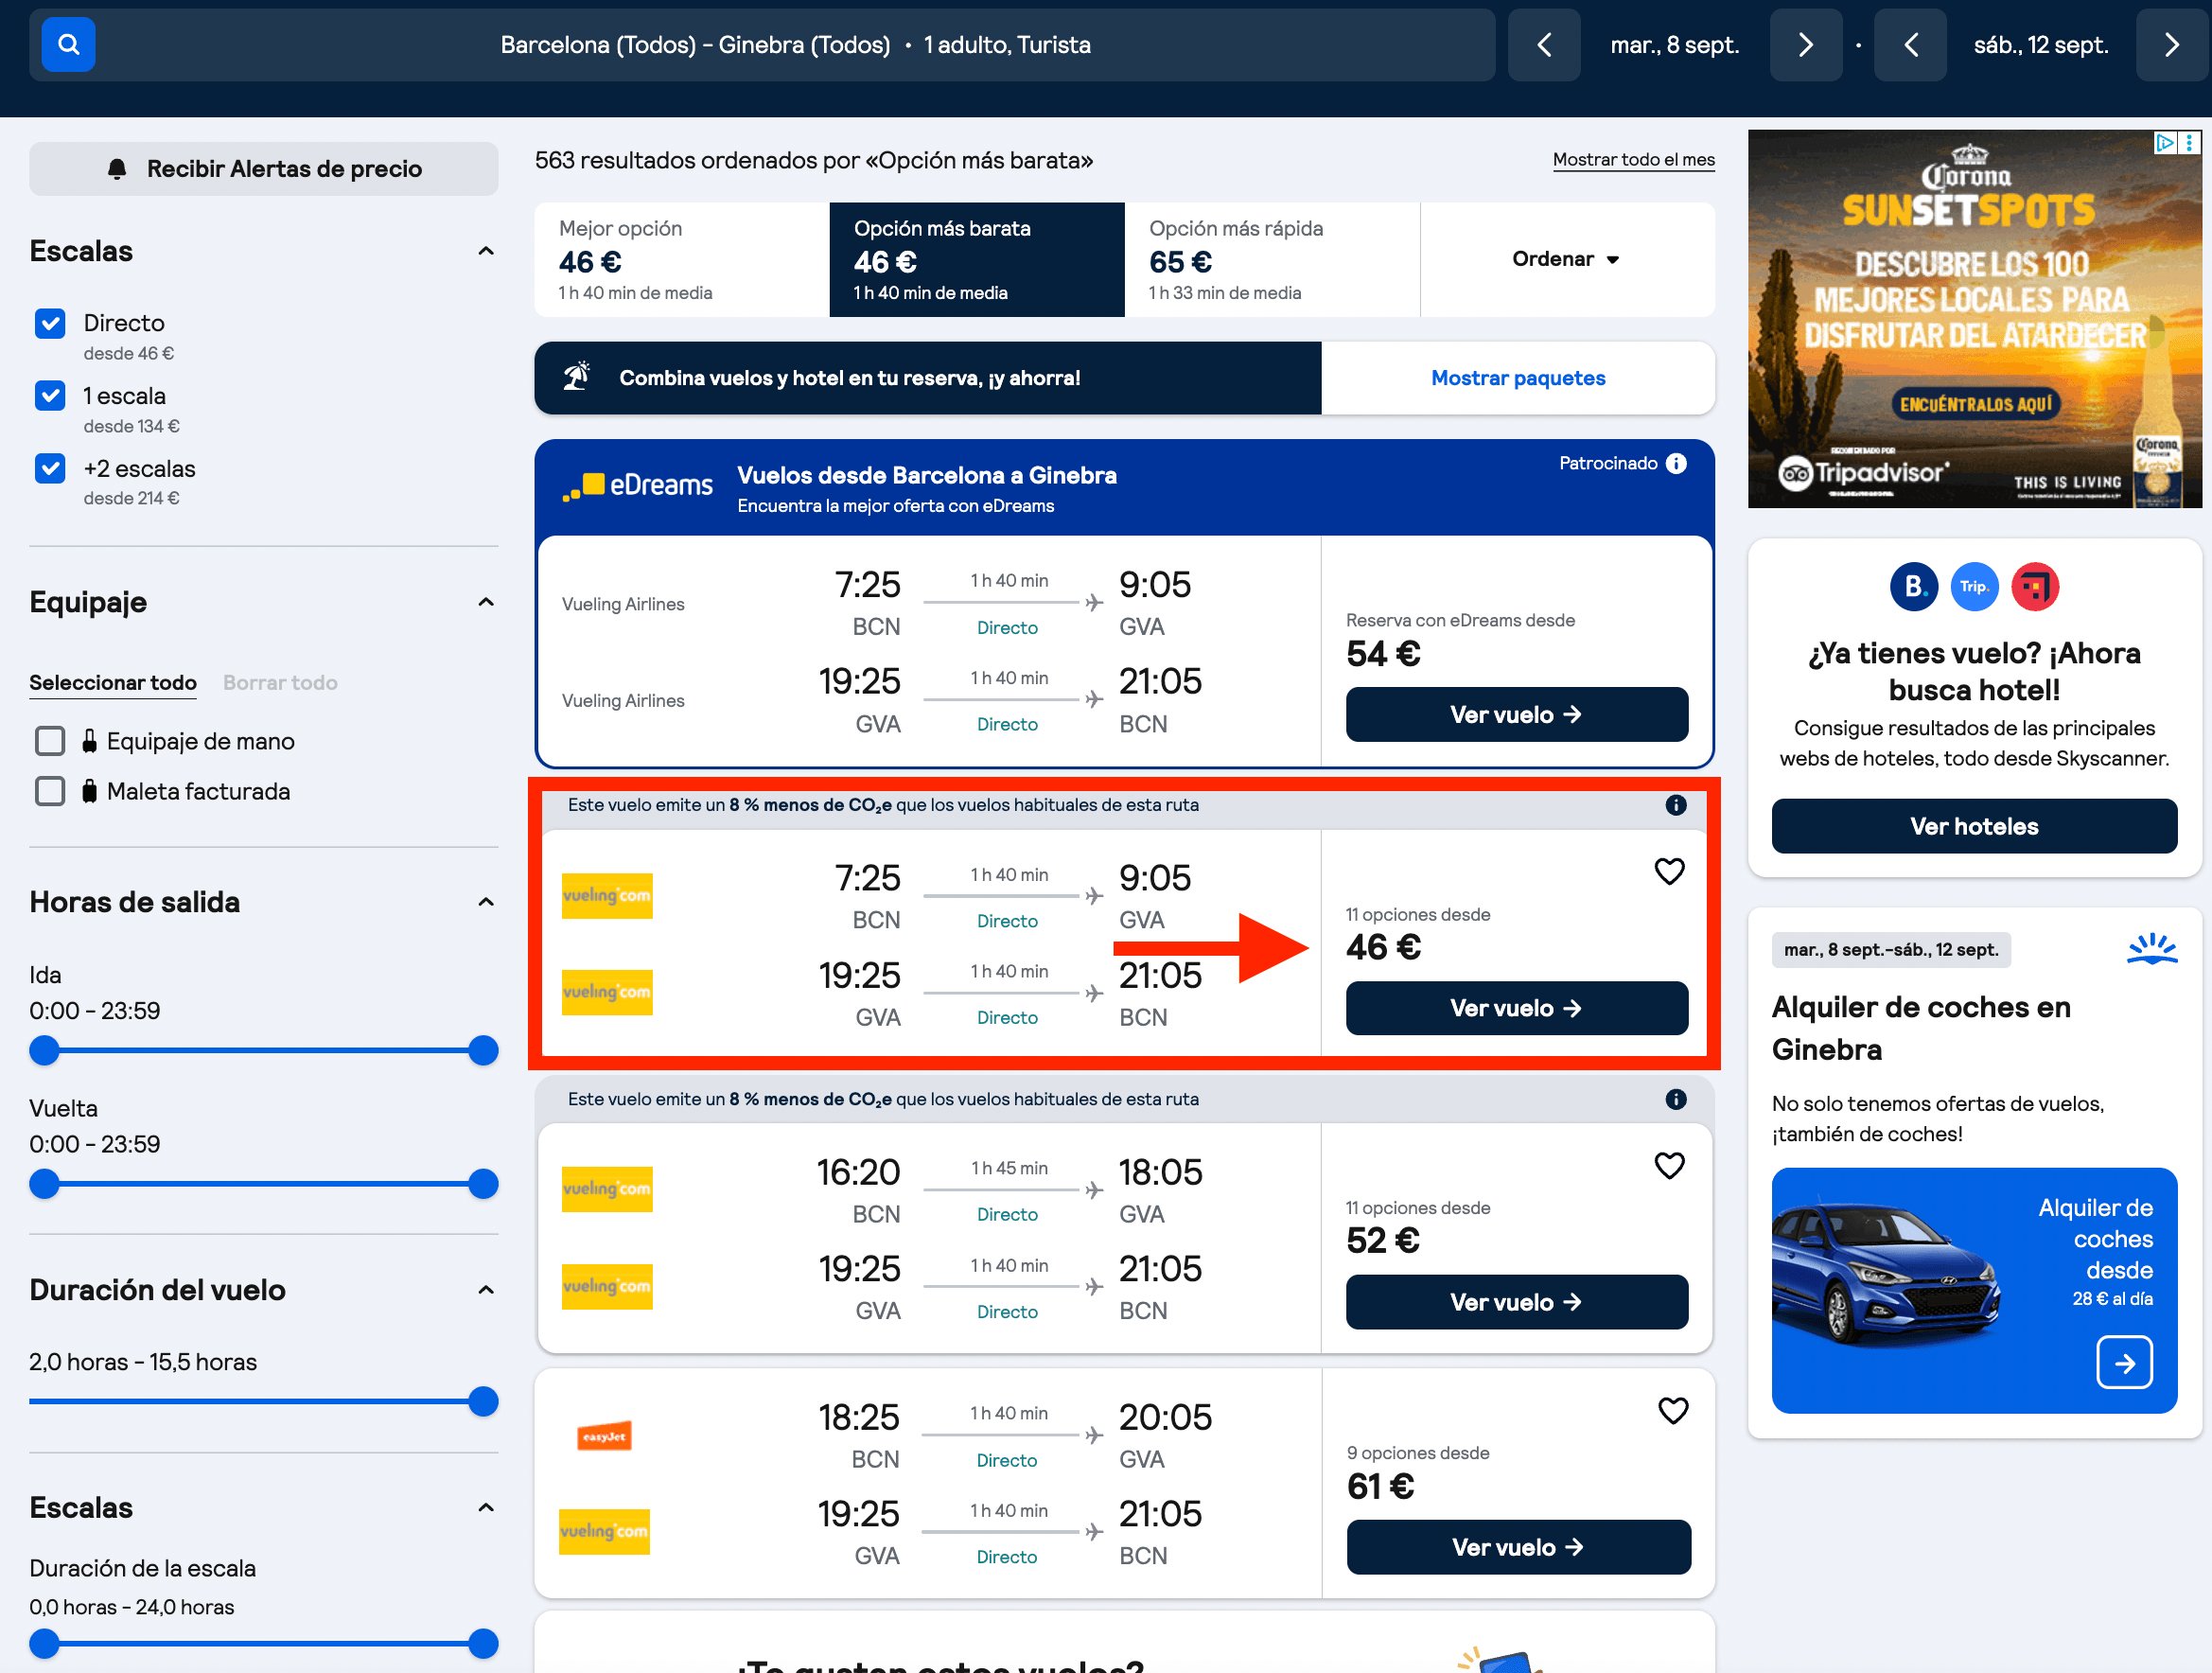Collapse the Horas de salida section
The width and height of the screenshot is (2212, 1673).
486,902
